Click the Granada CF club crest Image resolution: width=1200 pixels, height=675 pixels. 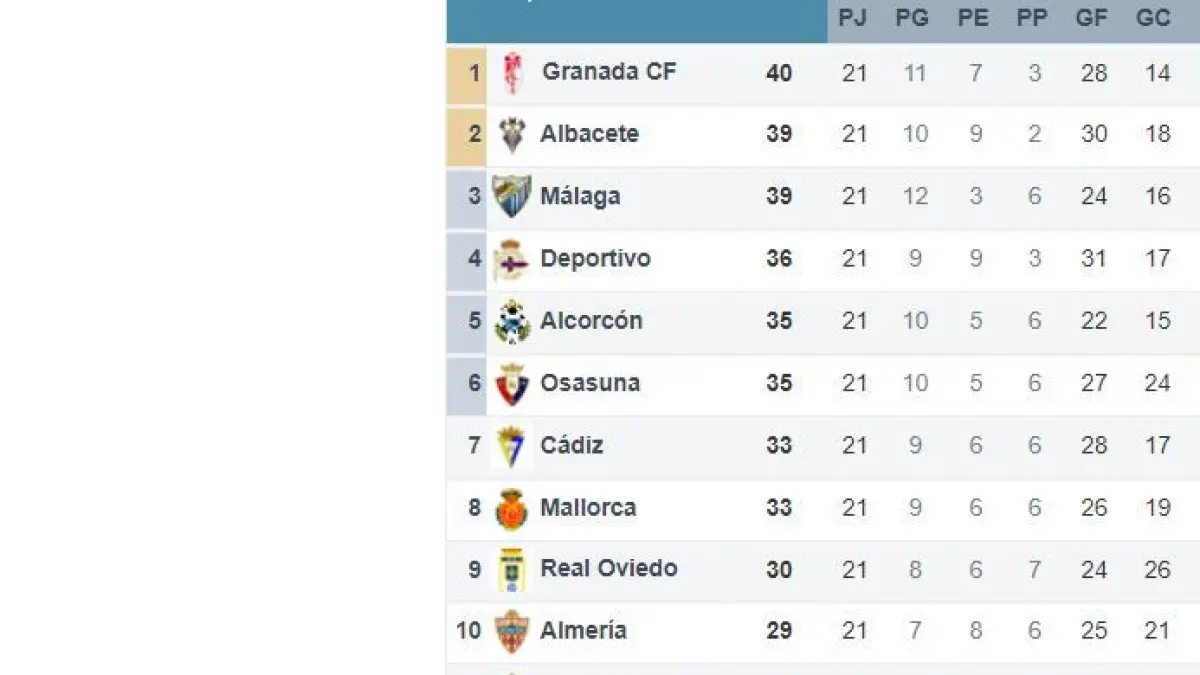[512, 73]
